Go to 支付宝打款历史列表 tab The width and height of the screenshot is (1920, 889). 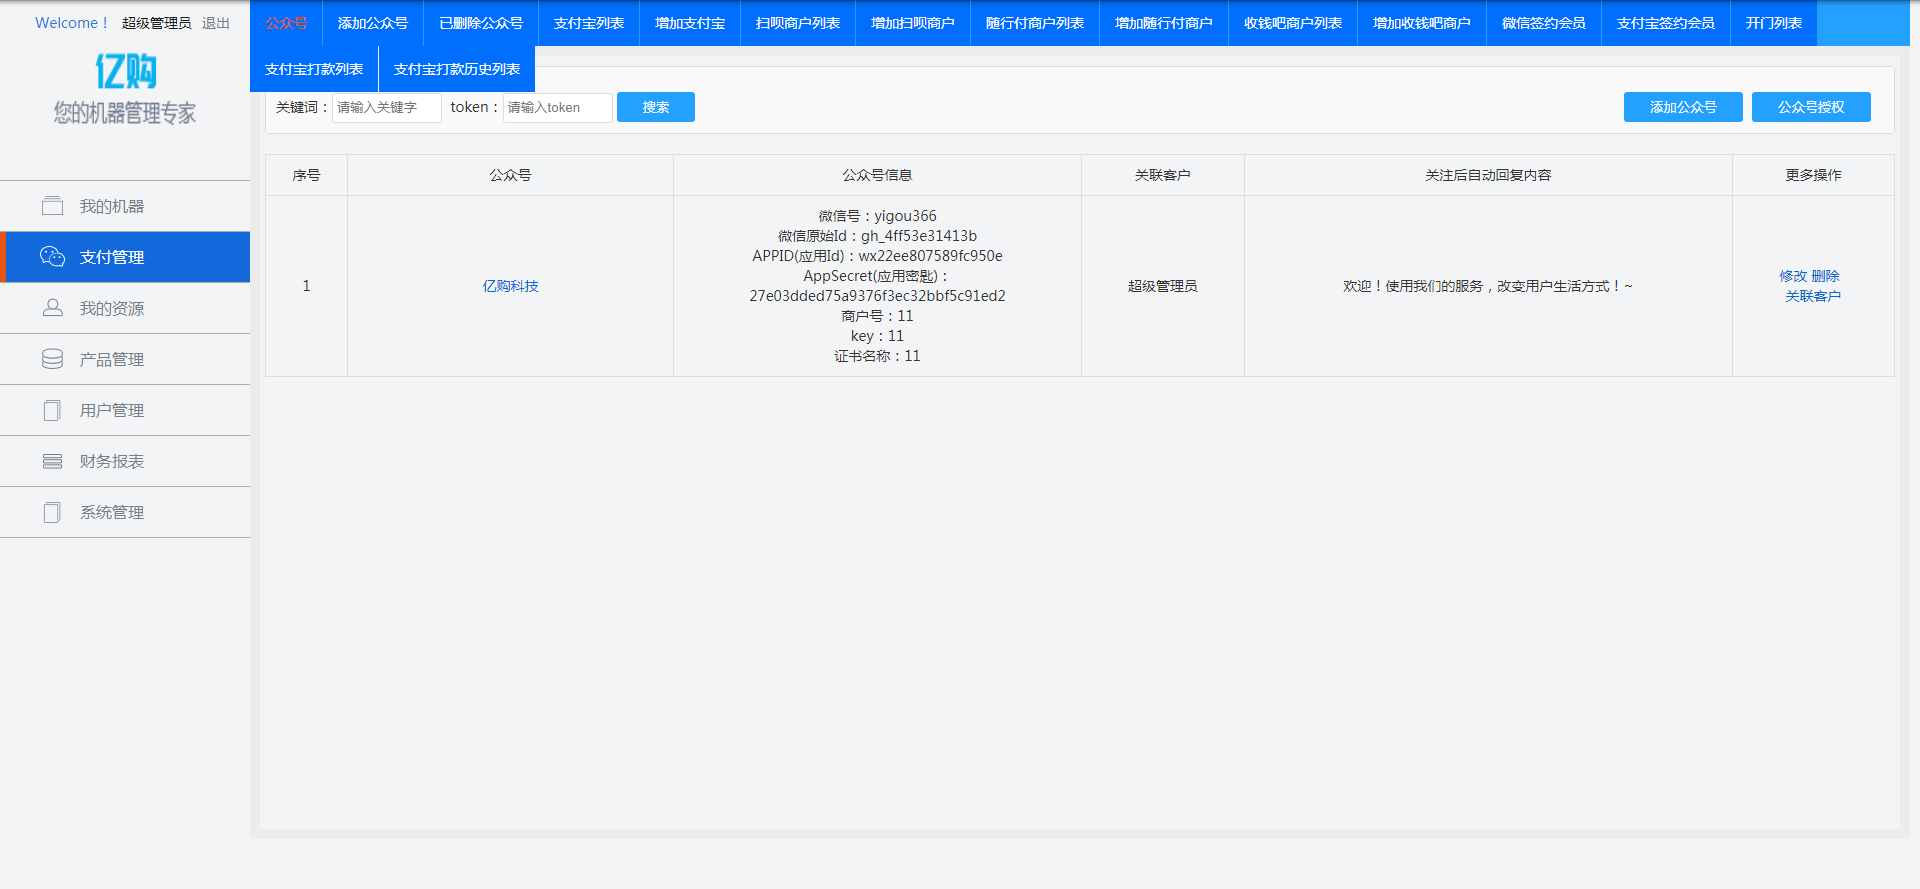[x=457, y=69]
